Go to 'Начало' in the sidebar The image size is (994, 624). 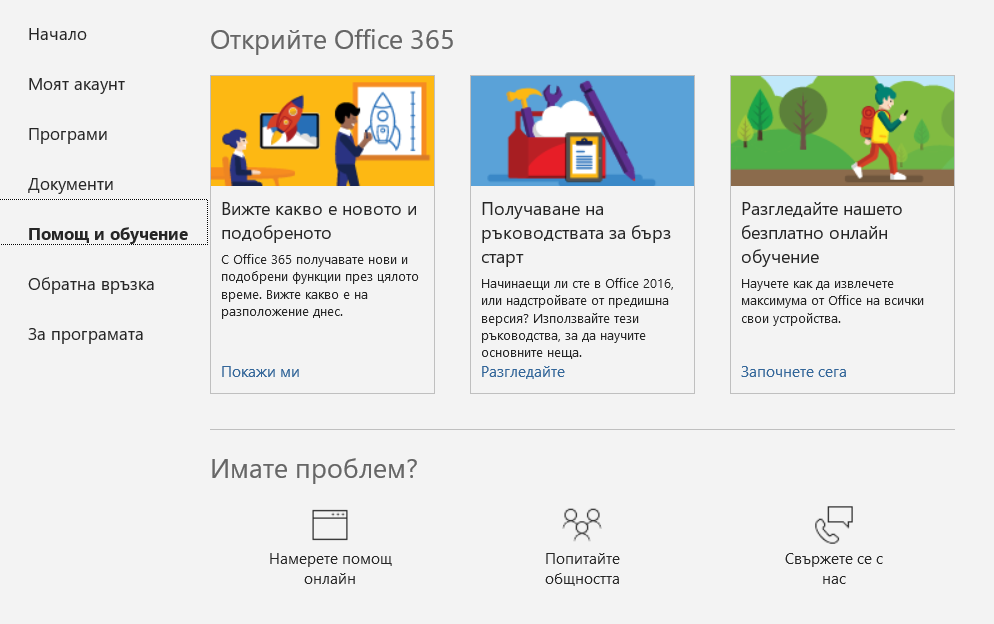click(57, 34)
